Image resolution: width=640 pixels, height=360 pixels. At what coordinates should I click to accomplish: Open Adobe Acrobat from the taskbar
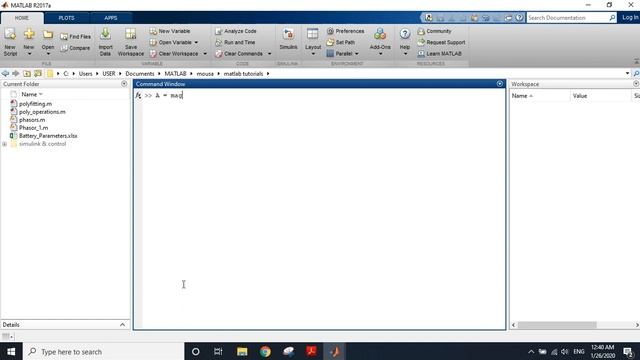click(312, 351)
